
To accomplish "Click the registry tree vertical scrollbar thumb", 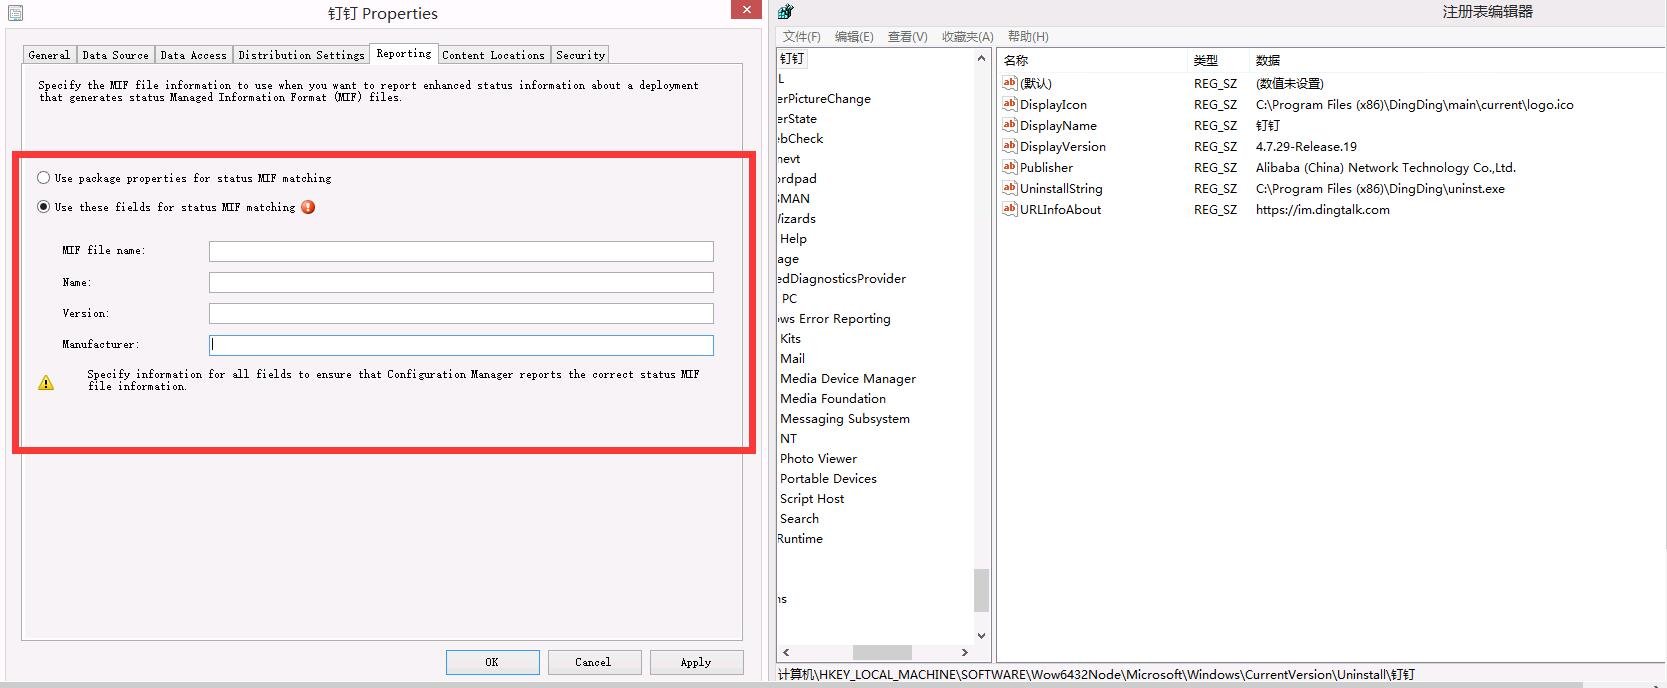I will 981,590.
